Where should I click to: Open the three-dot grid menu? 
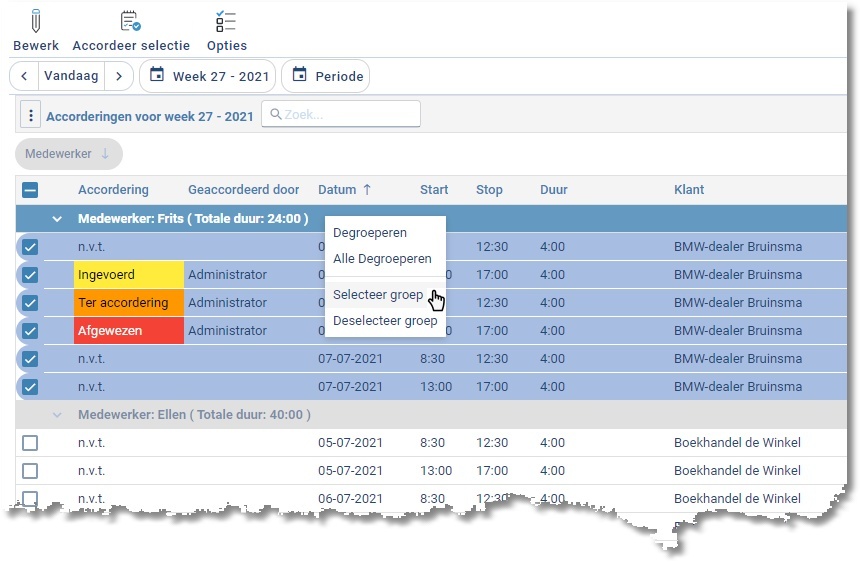pyautogui.click(x=30, y=115)
